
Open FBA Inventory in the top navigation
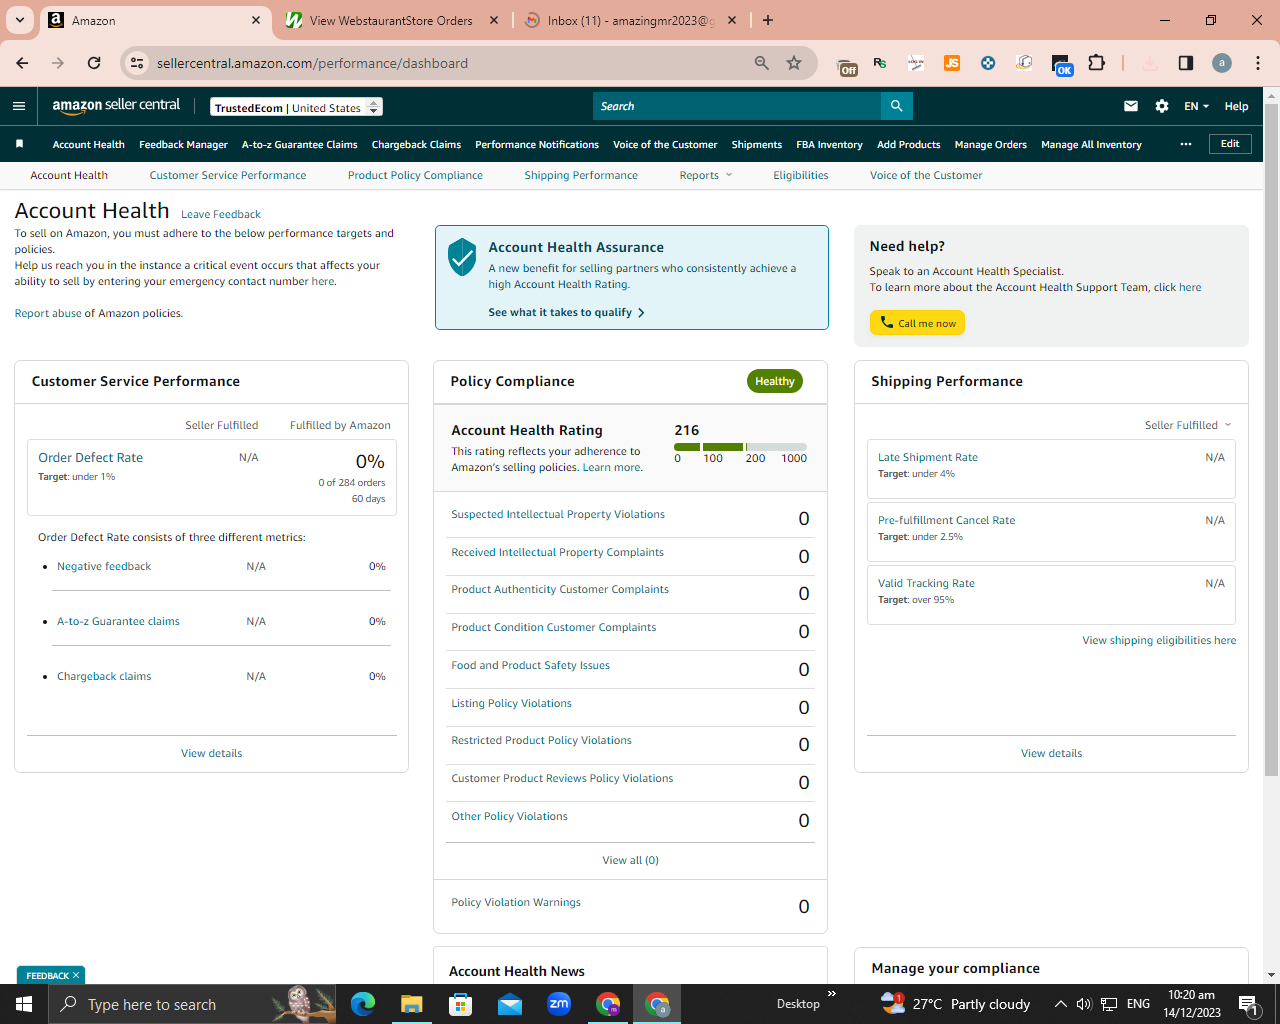click(x=829, y=144)
